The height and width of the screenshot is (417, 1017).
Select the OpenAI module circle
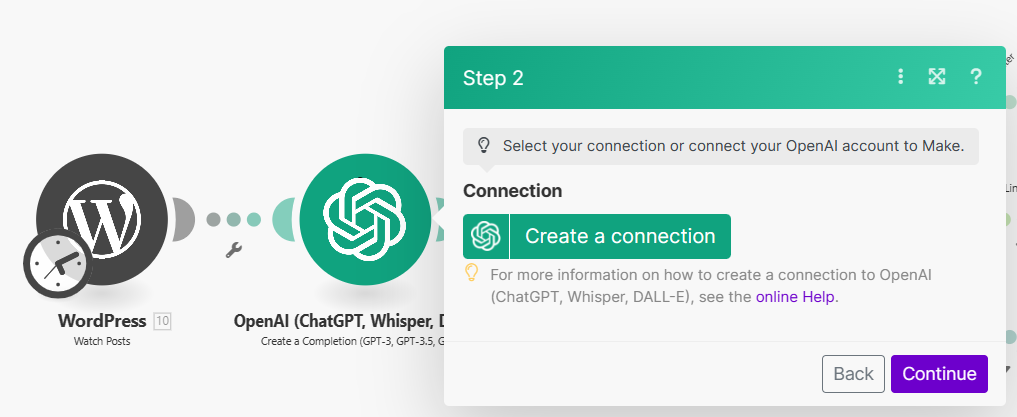coord(365,220)
